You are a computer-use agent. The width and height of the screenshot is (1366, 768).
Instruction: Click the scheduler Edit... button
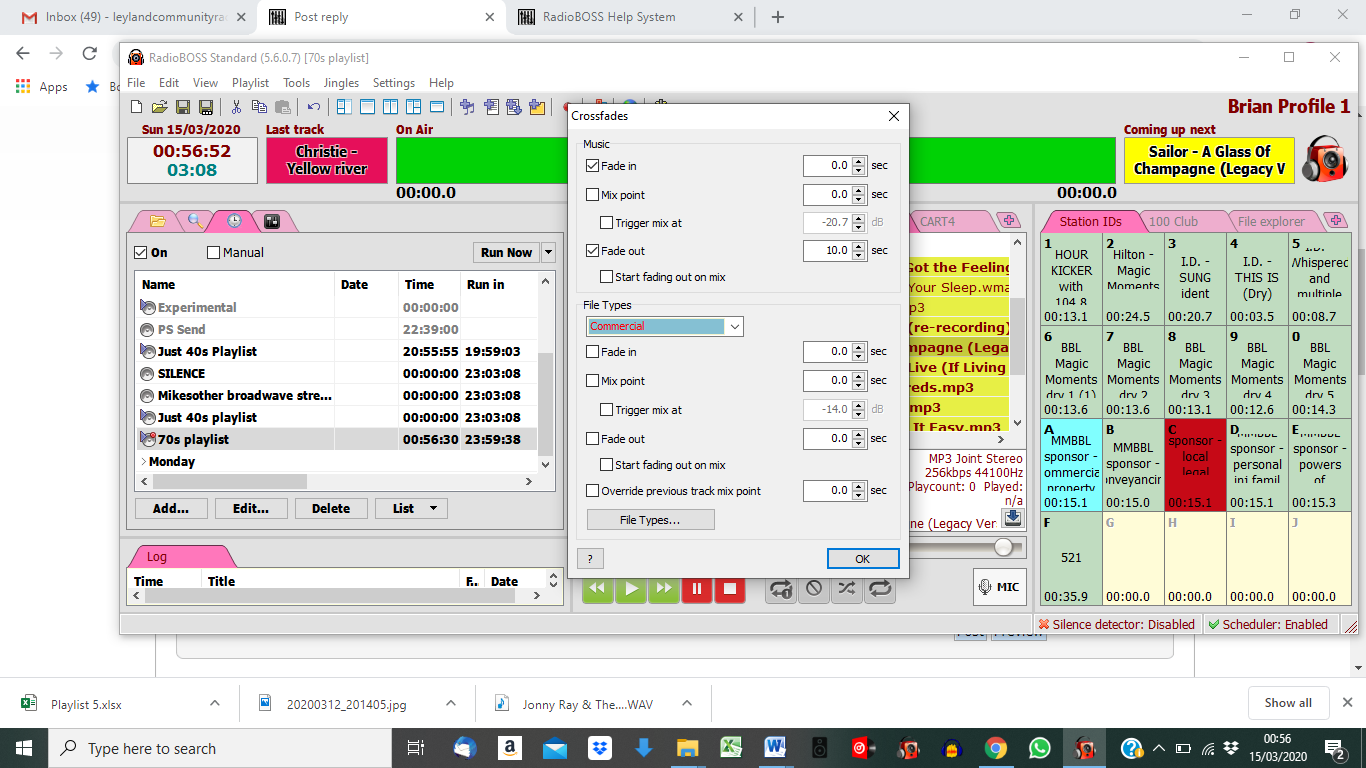251,508
